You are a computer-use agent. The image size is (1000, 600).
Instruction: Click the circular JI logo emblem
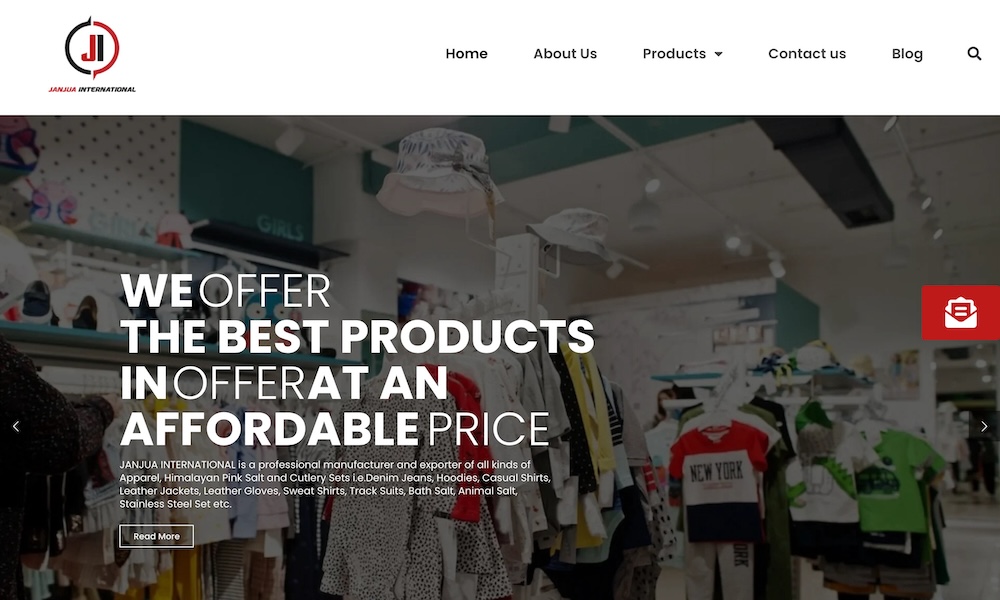pyautogui.click(x=92, y=47)
